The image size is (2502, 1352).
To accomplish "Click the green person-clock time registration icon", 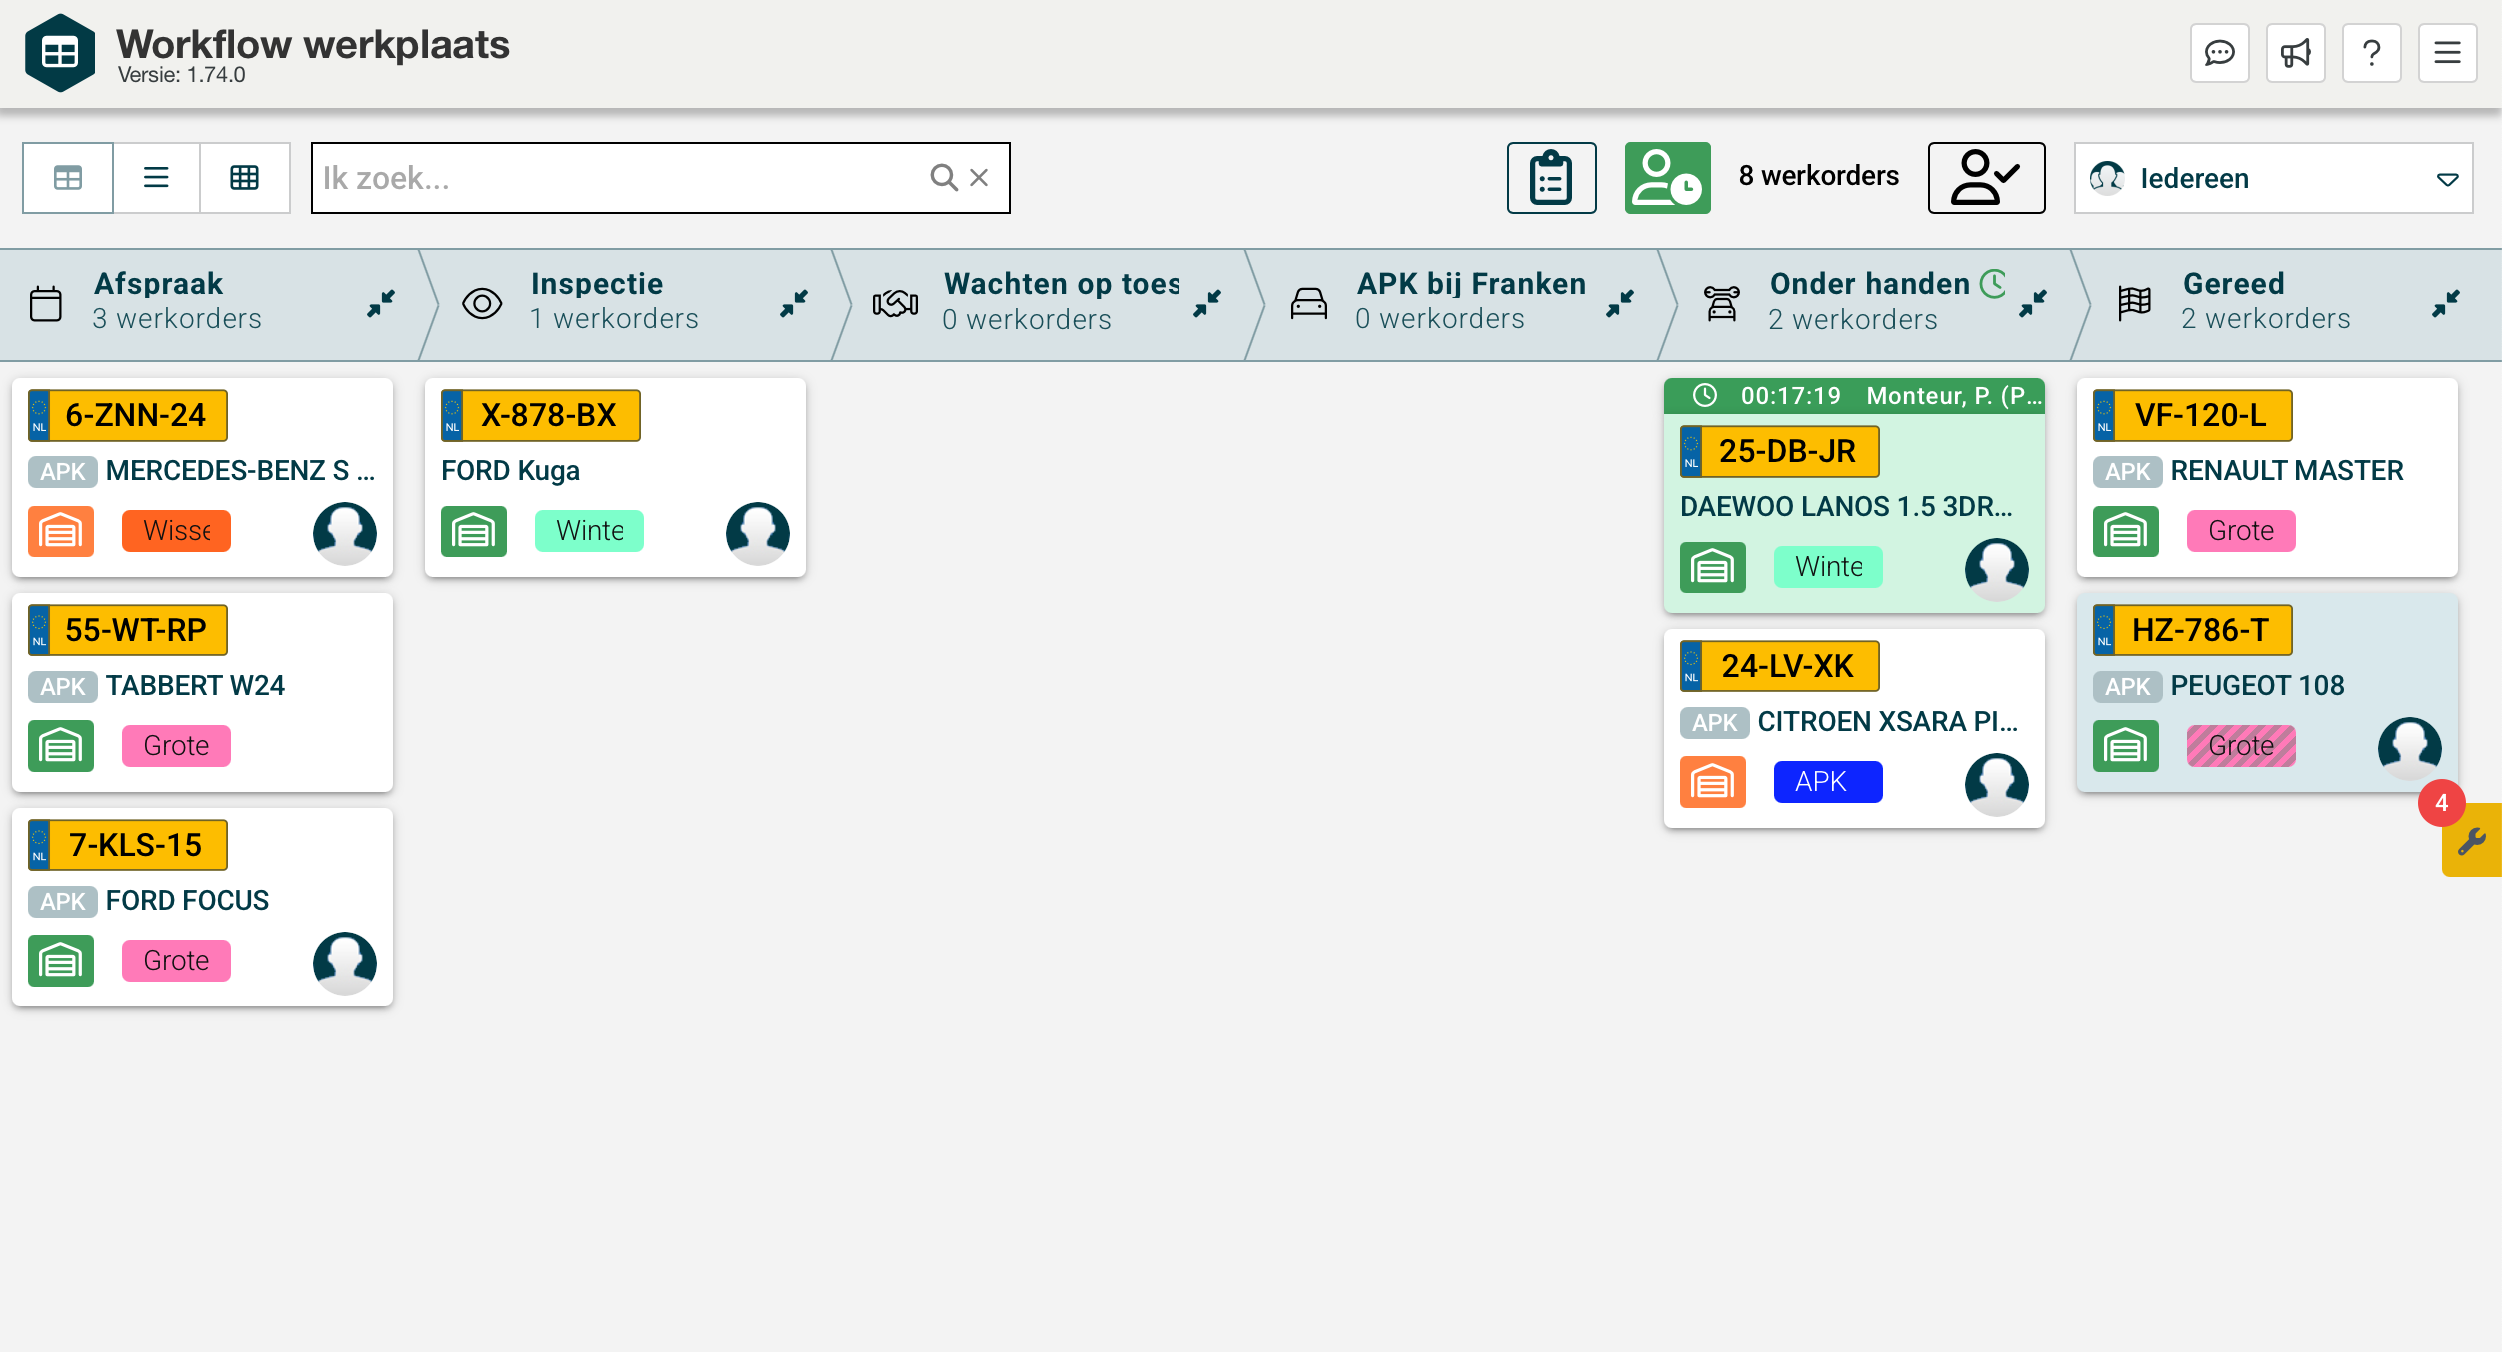I will (x=1667, y=178).
